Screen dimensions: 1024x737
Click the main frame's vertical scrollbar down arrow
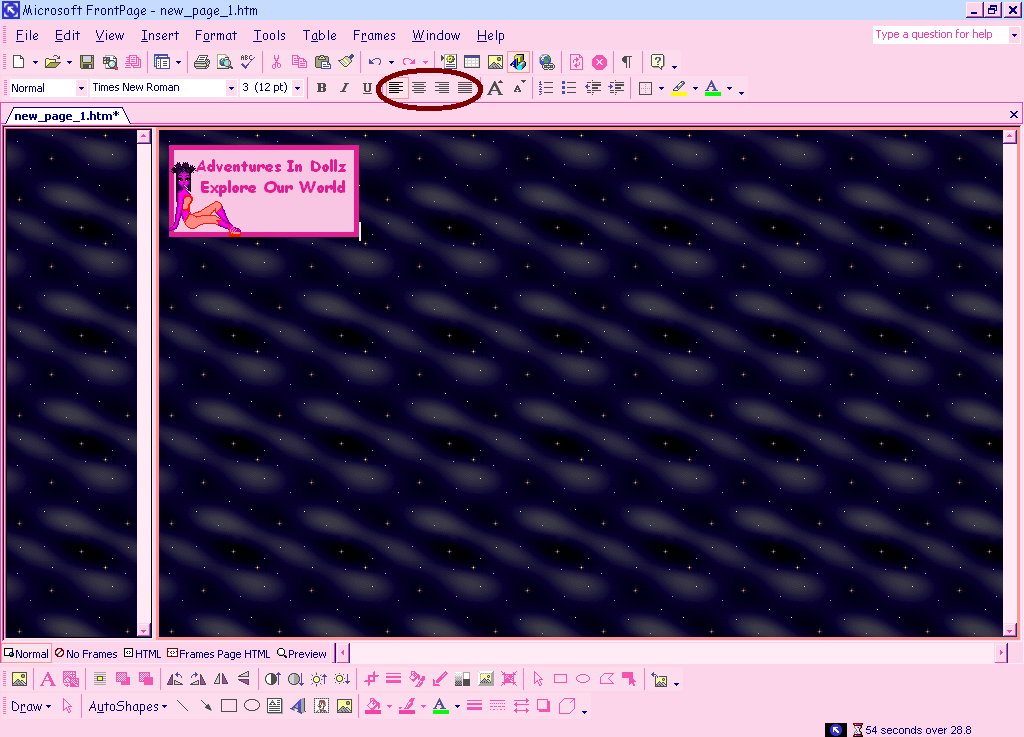coord(1010,630)
